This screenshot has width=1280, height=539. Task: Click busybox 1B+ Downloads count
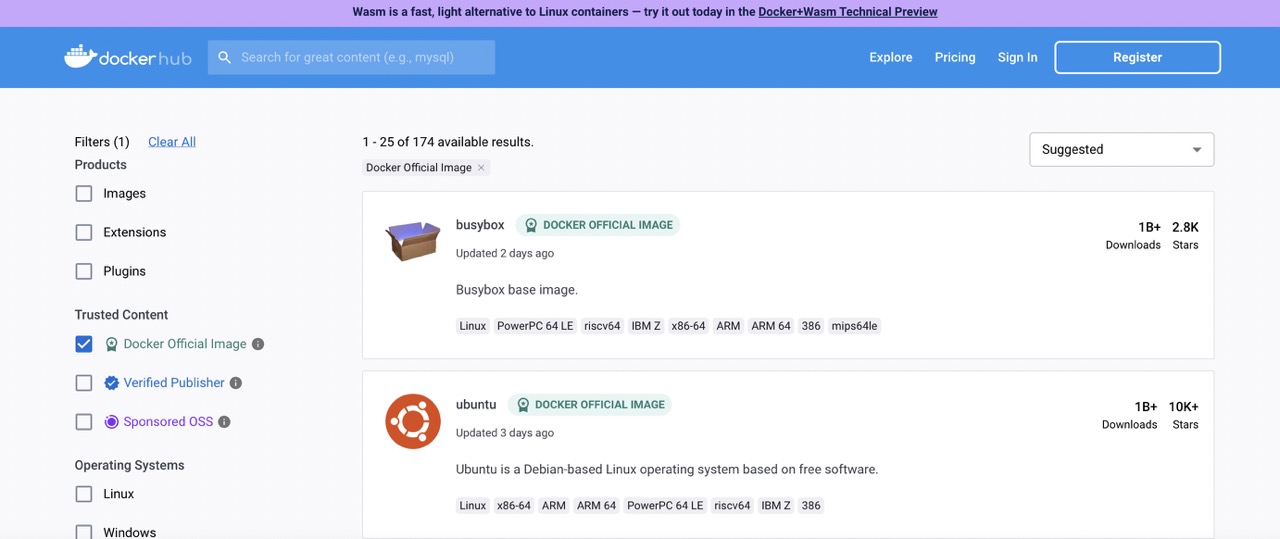click(x=1149, y=227)
